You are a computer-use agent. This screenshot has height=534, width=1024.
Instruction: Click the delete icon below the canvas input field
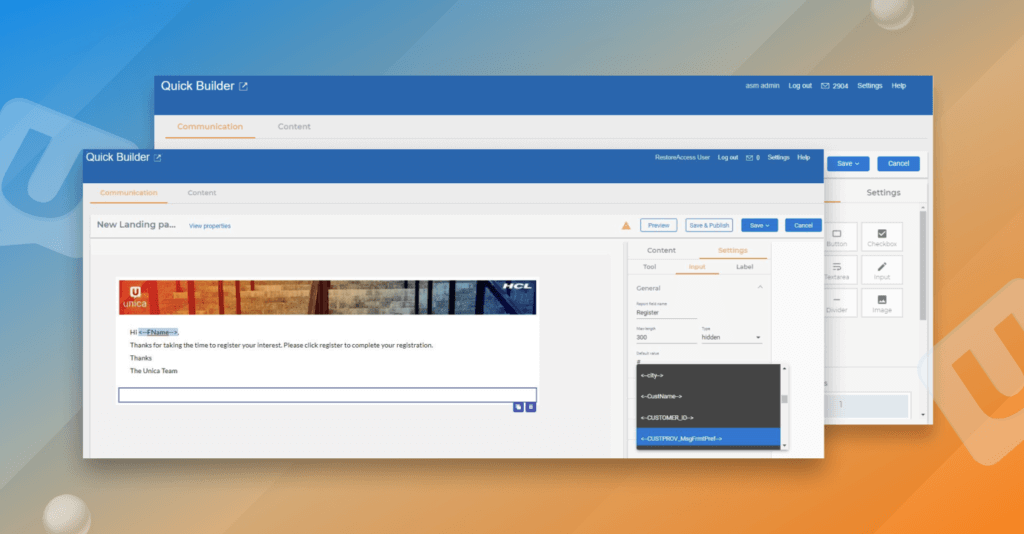click(x=531, y=407)
